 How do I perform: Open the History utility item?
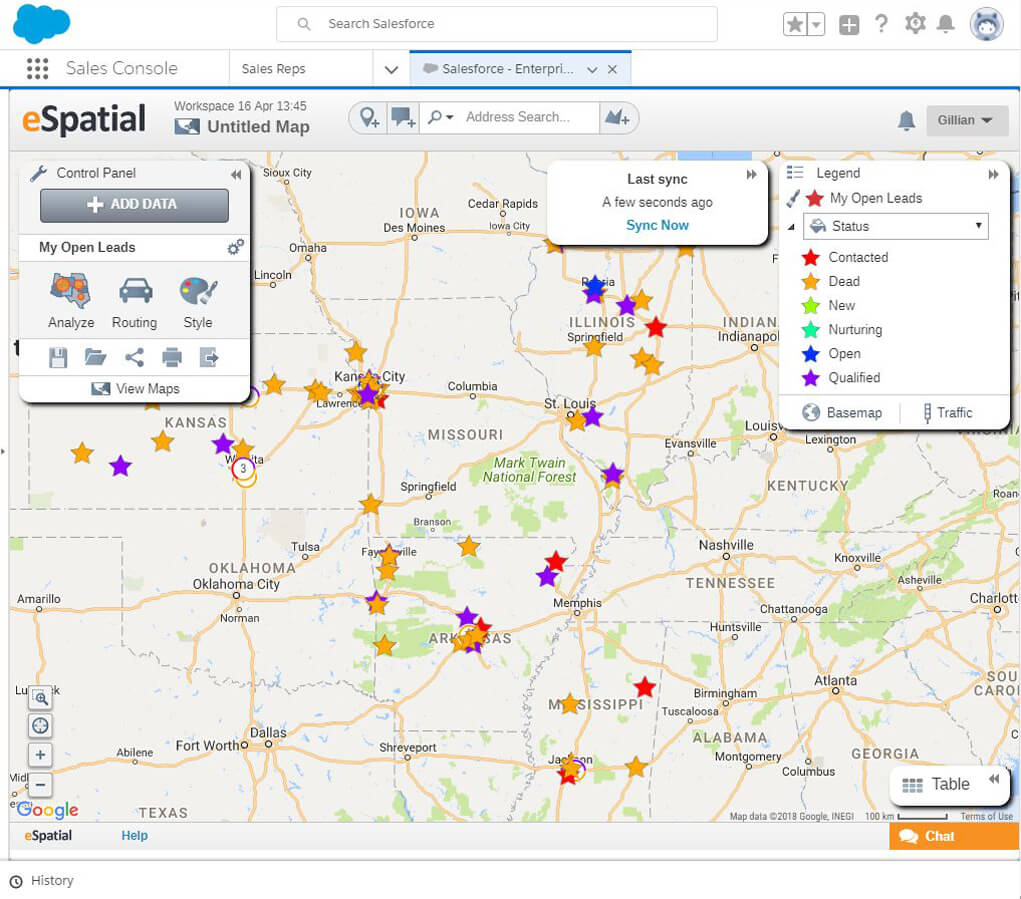pyautogui.click(x=42, y=881)
